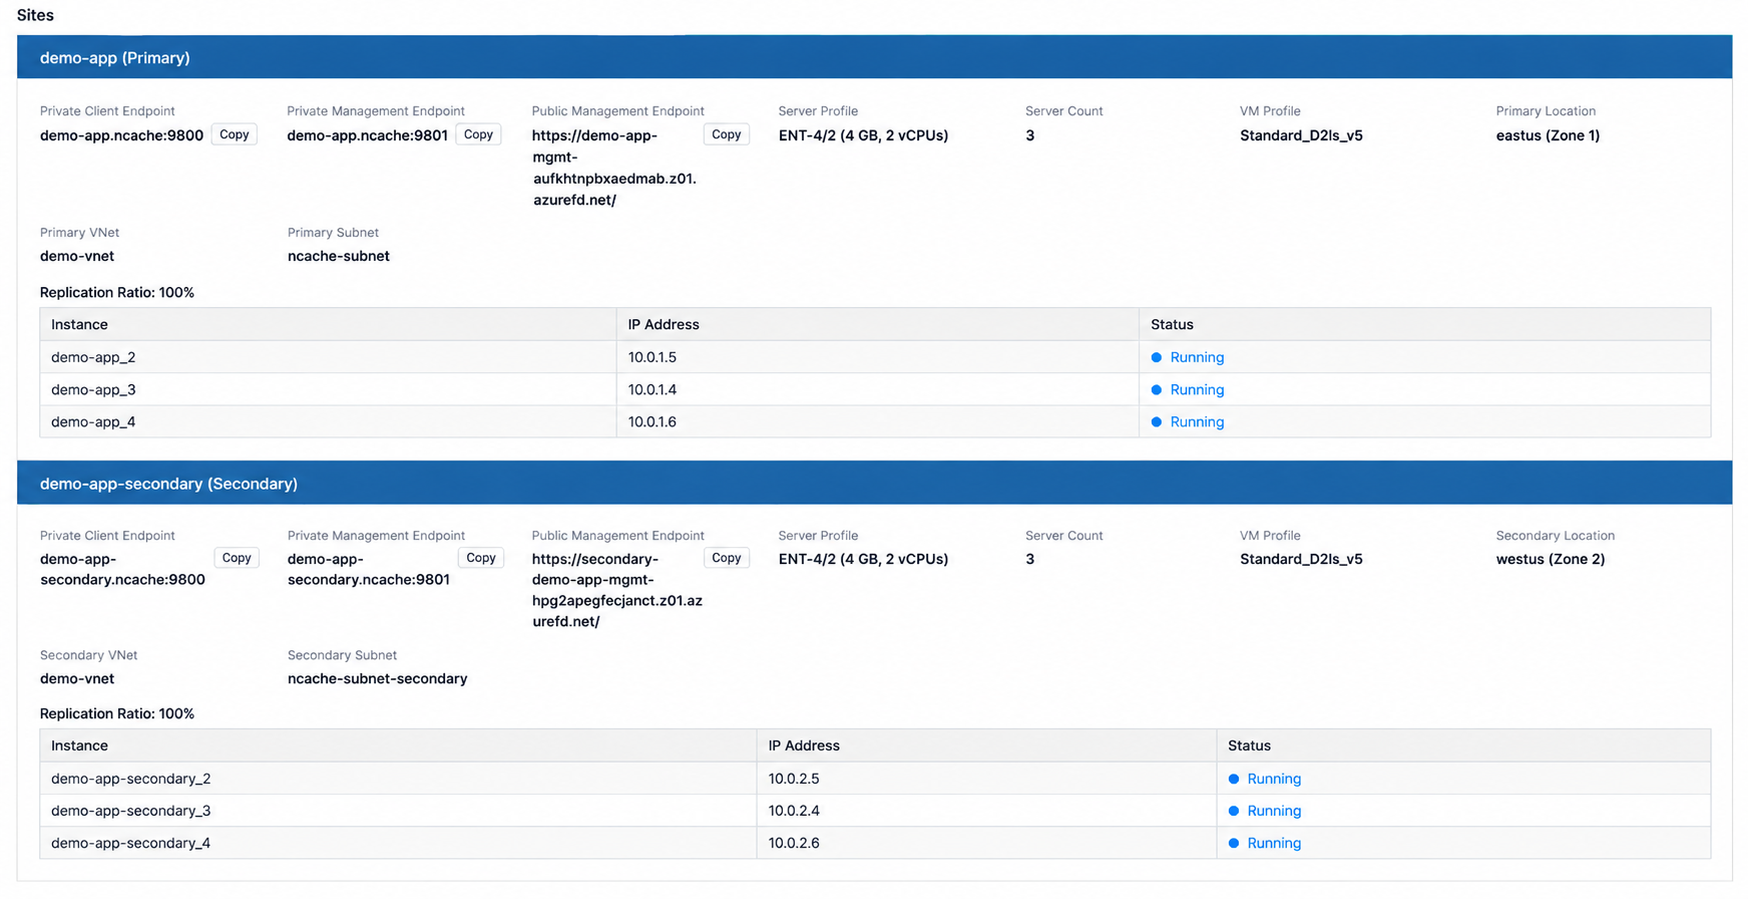The width and height of the screenshot is (1748, 899).
Task: Copy the secondary site's Private Client Endpoint
Action: 236,558
